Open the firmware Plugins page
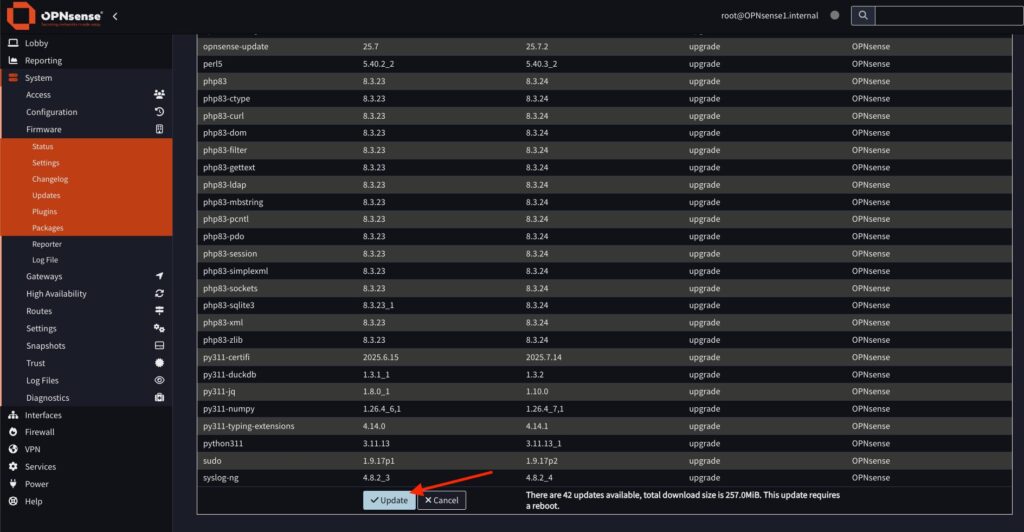 coord(44,212)
